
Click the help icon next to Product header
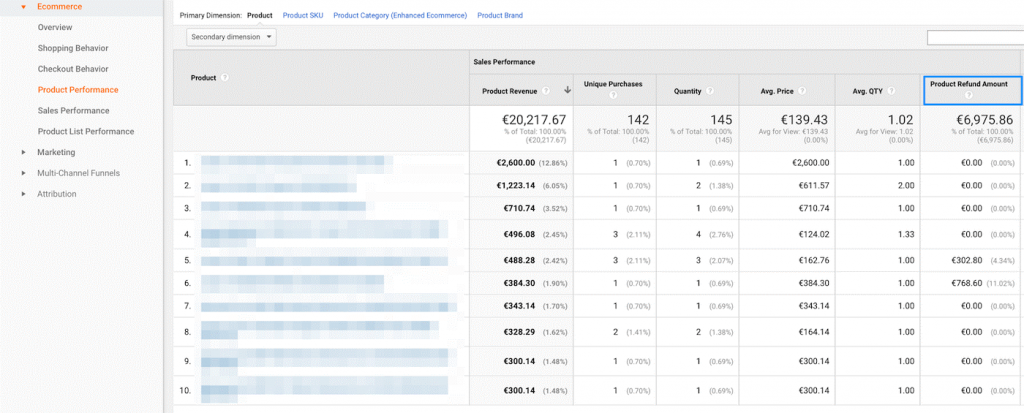coord(224,78)
